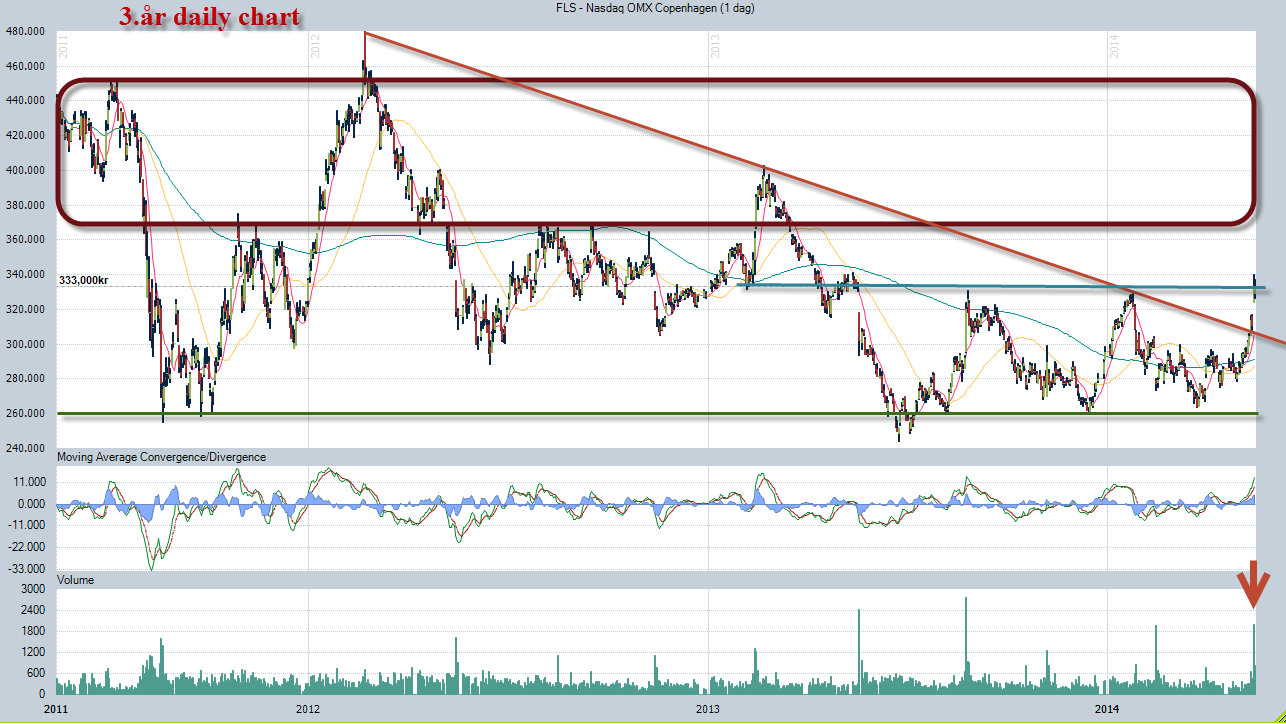
Task: Click the 240.000 price axis label
Action: tap(27, 448)
